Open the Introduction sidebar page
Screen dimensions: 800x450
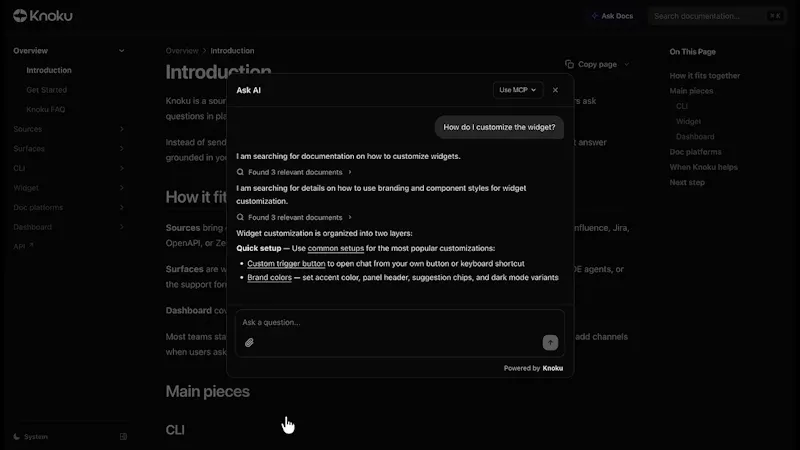(x=49, y=70)
